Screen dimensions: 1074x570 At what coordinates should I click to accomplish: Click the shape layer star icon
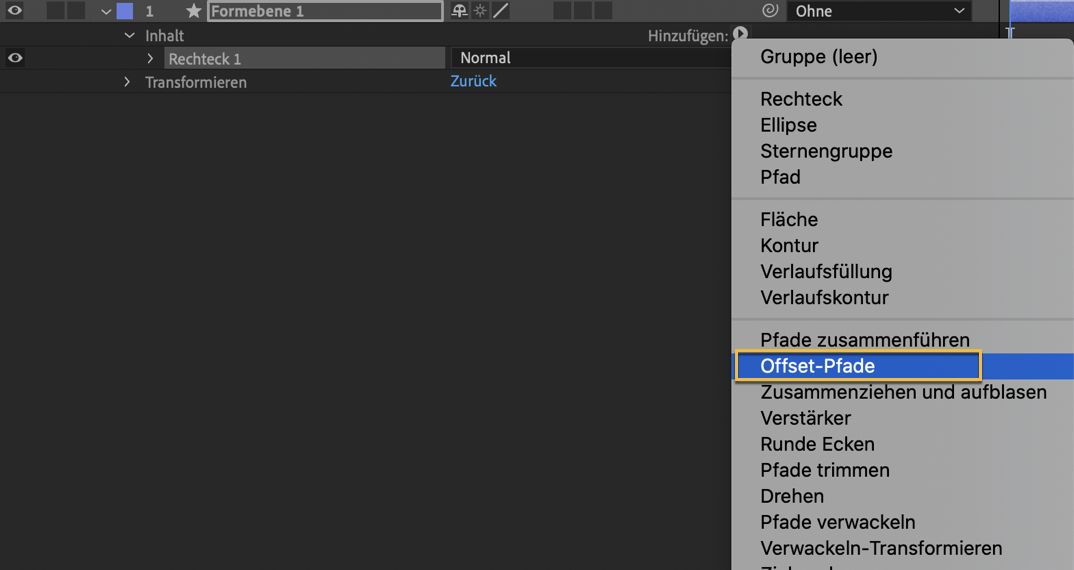194,11
